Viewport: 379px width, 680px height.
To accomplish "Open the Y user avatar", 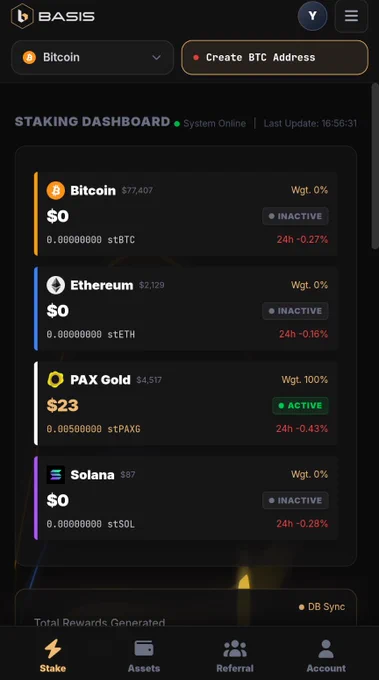I will click(x=312, y=16).
